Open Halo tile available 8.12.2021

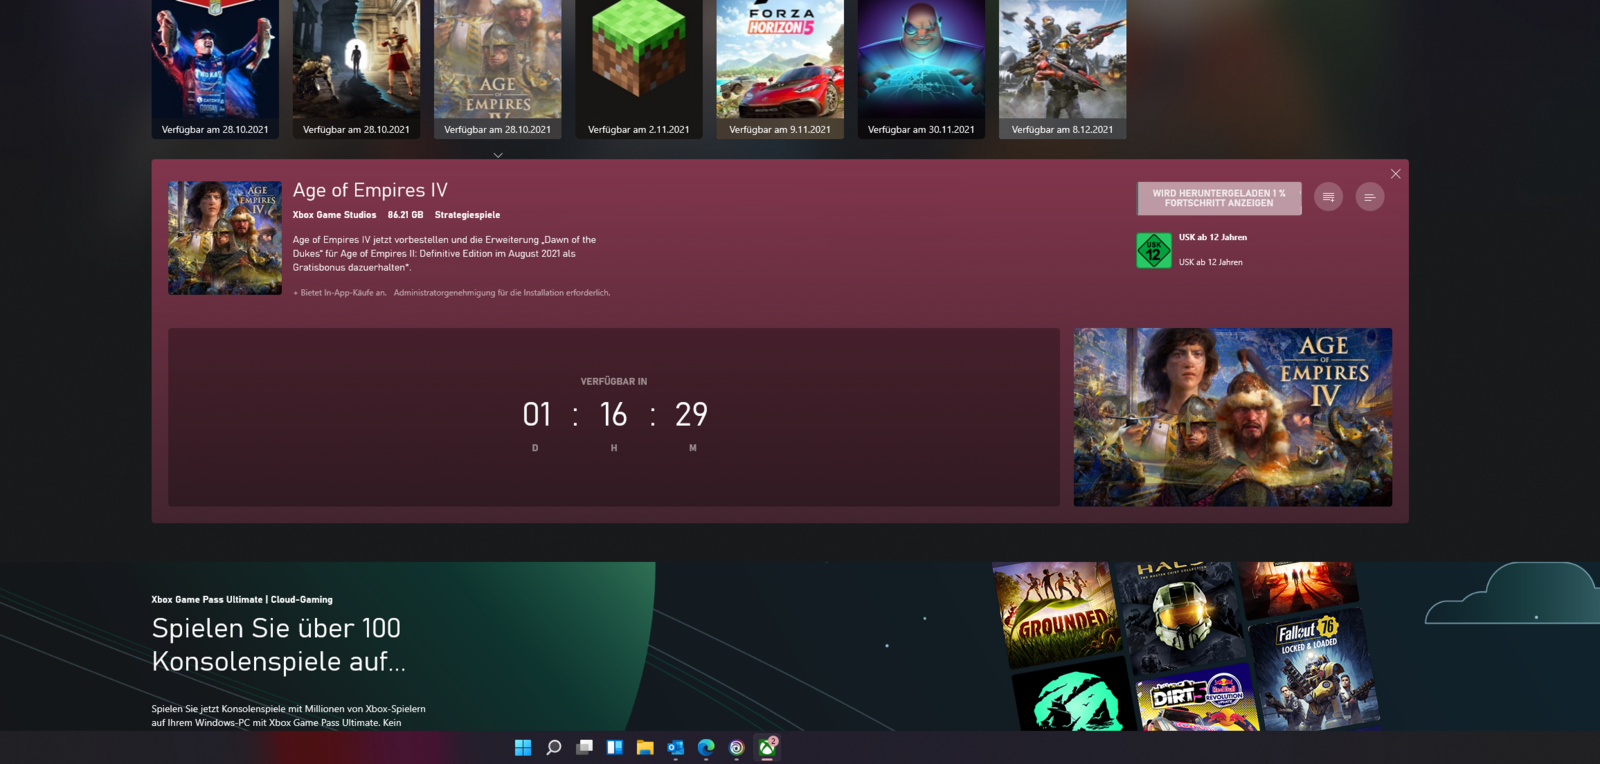pos(1062,69)
